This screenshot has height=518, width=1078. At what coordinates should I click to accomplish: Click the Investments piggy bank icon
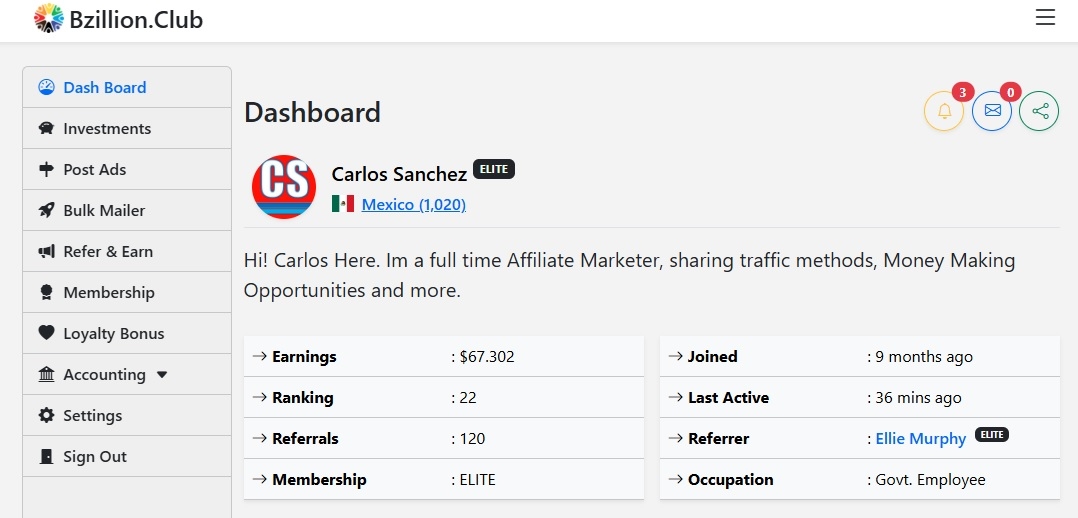(x=46, y=128)
